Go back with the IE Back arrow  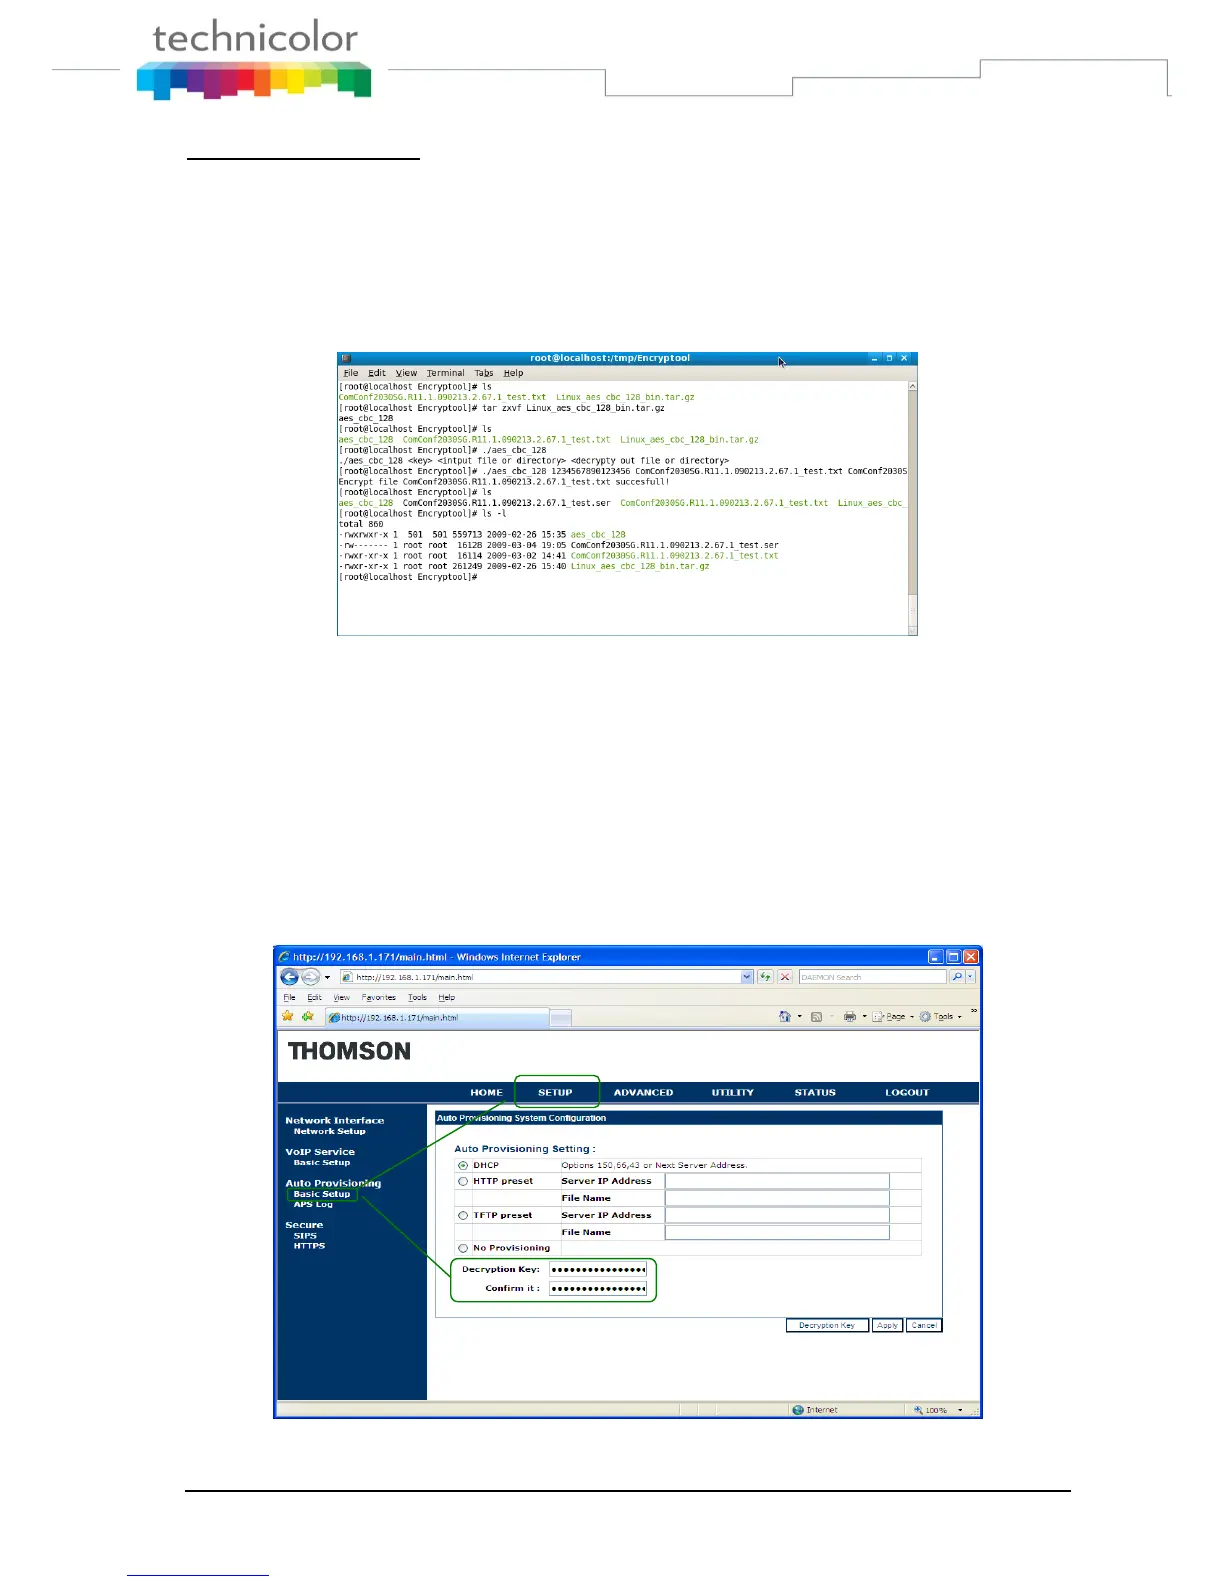pos(289,977)
